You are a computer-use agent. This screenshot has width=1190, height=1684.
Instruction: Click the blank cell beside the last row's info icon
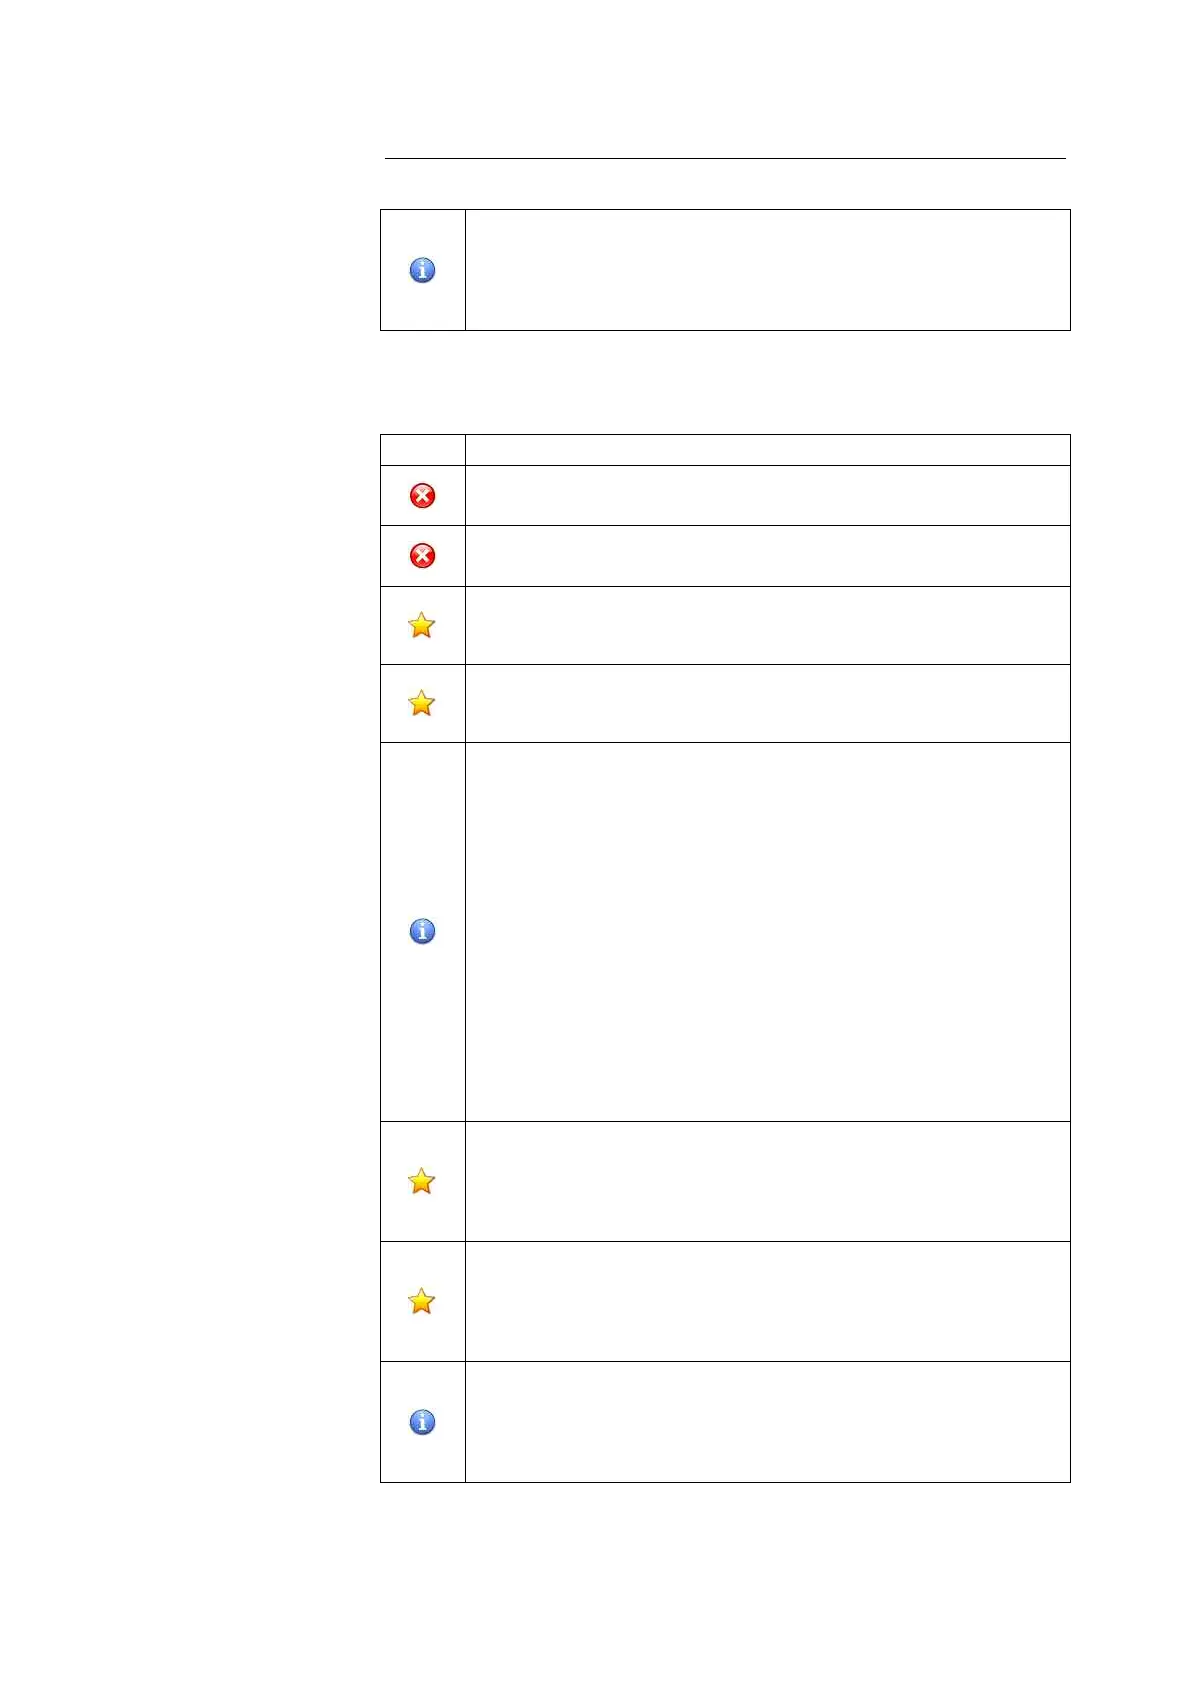pyautogui.click(x=767, y=1421)
